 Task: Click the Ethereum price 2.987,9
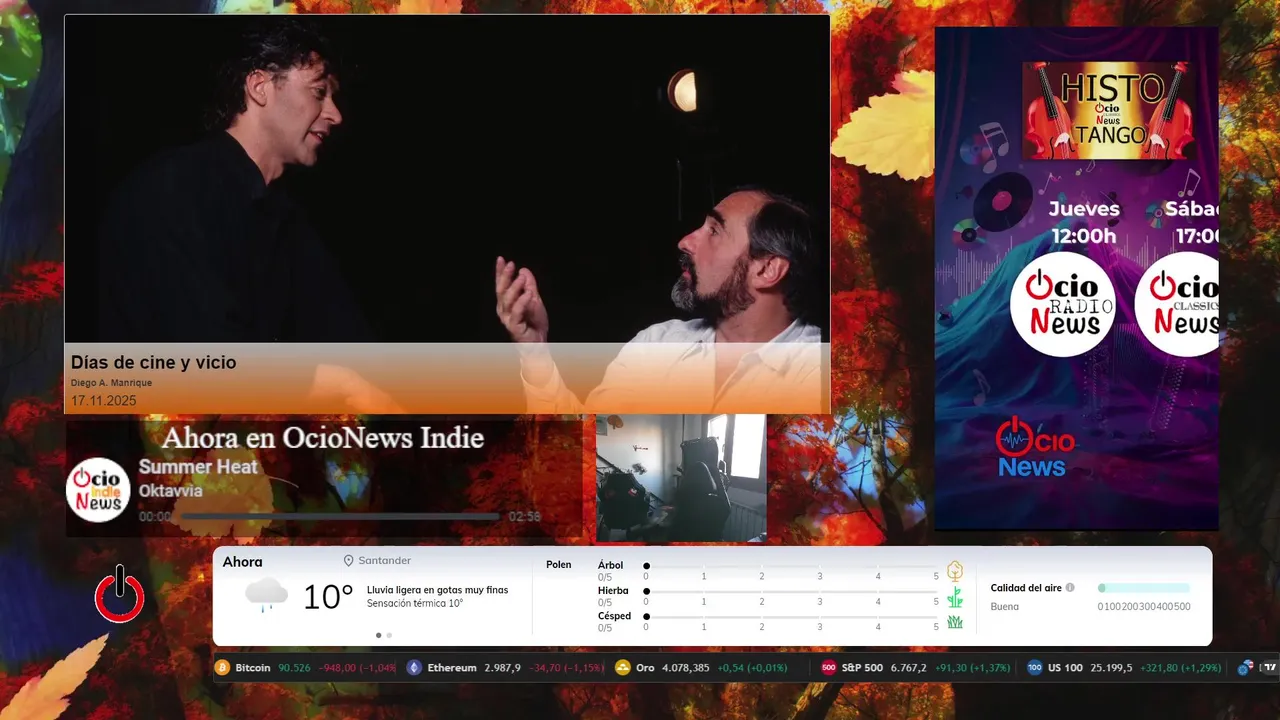click(x=502, y=668)
